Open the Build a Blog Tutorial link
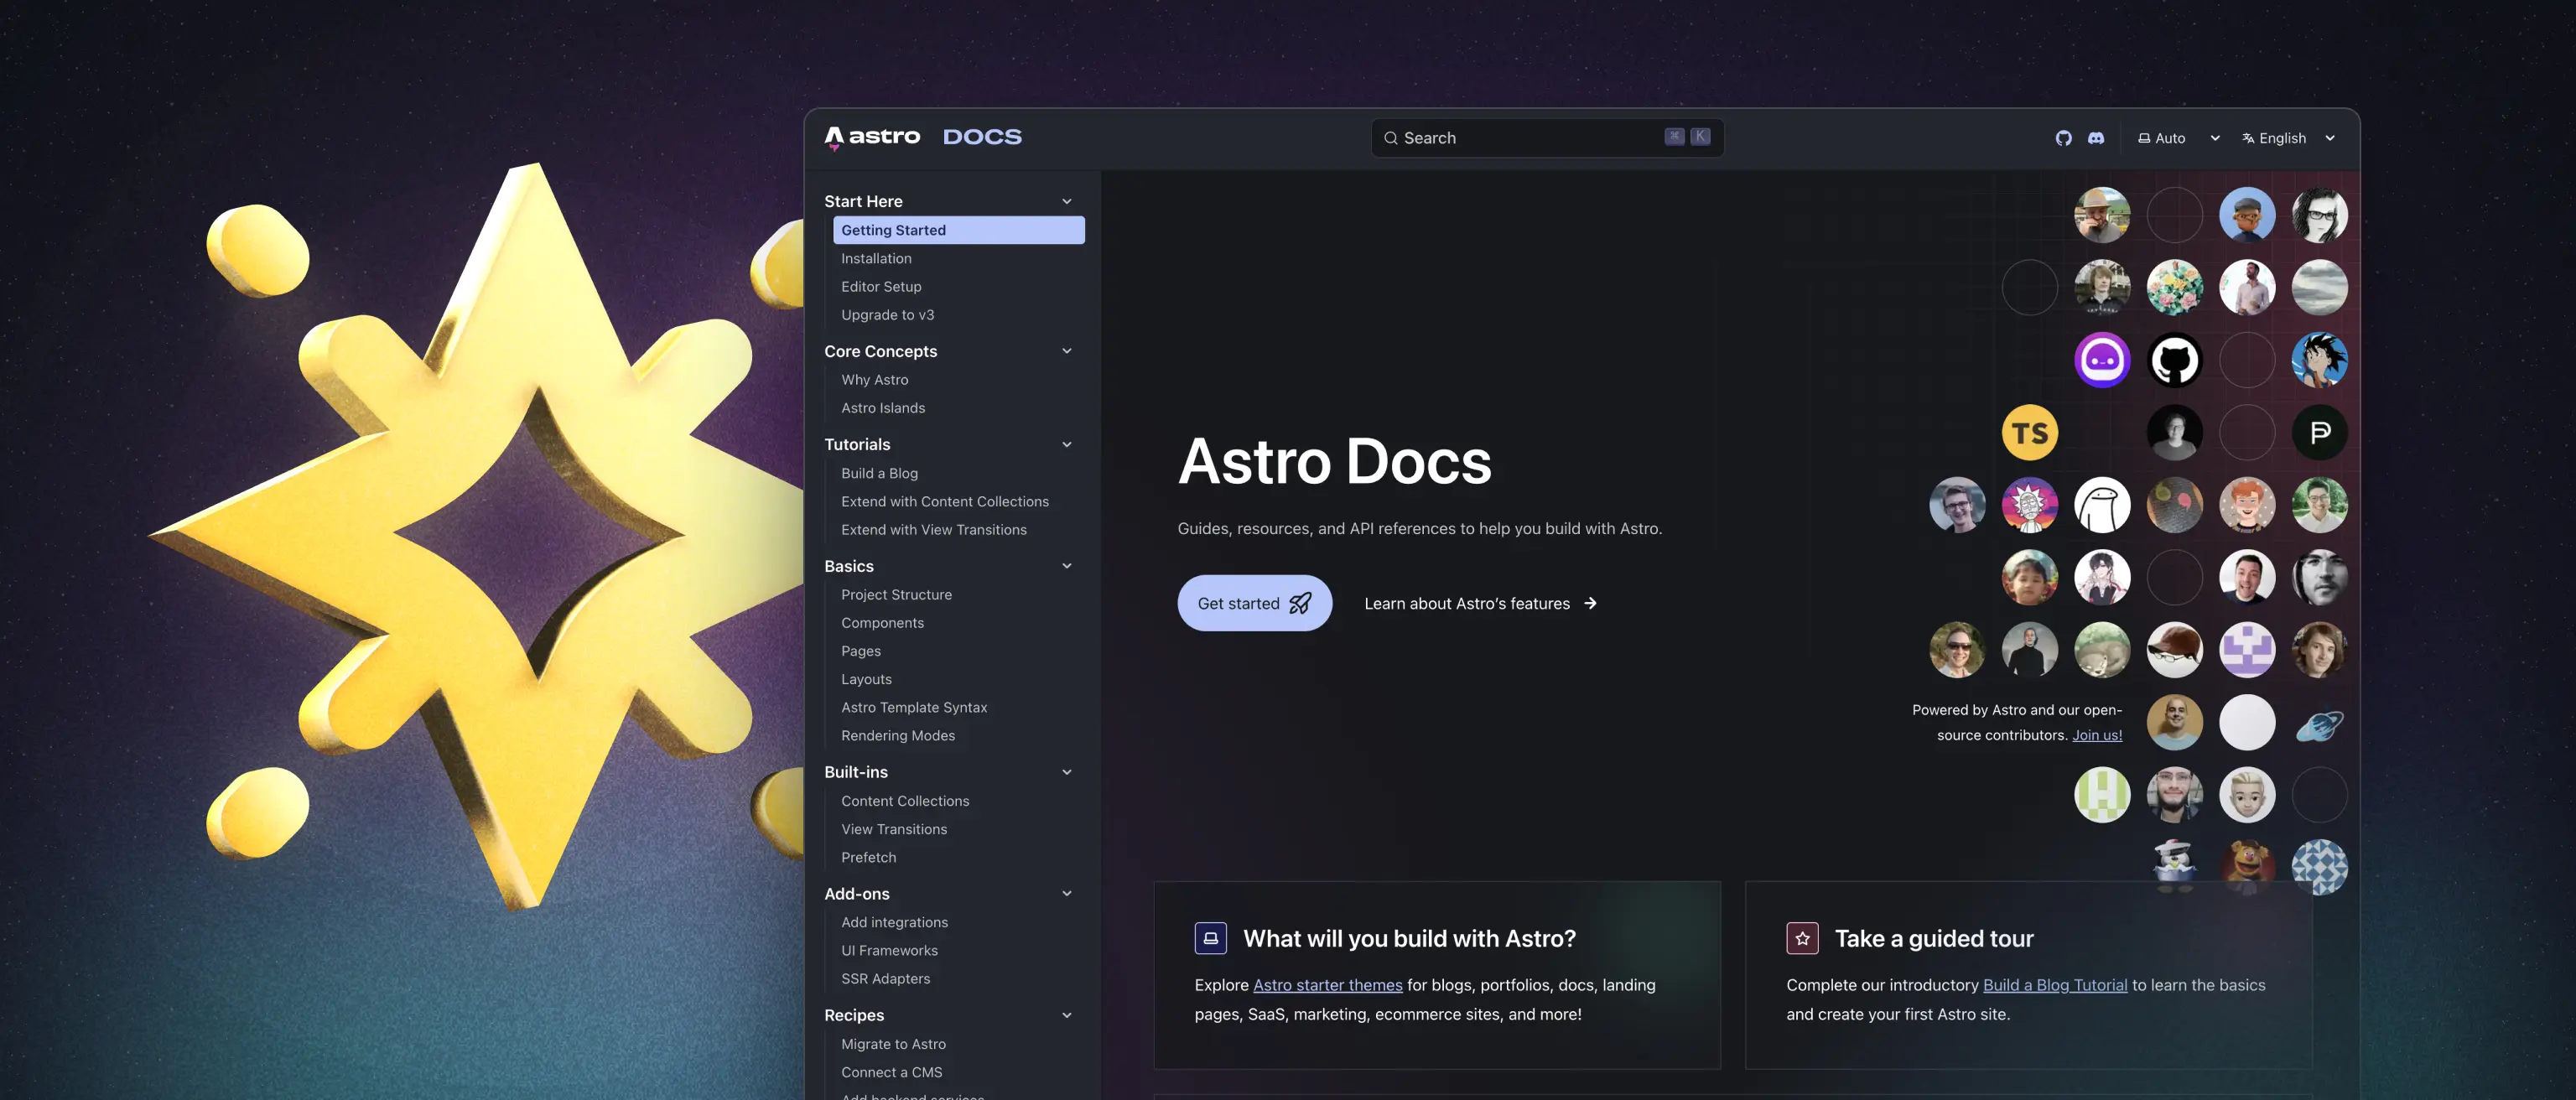This screenshot has height=1100, width=2576. coord(2055,985)
